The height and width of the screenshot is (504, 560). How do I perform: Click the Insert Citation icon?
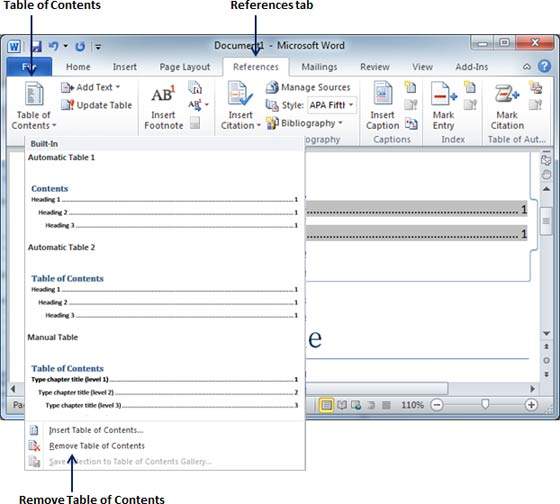(240, 94)
